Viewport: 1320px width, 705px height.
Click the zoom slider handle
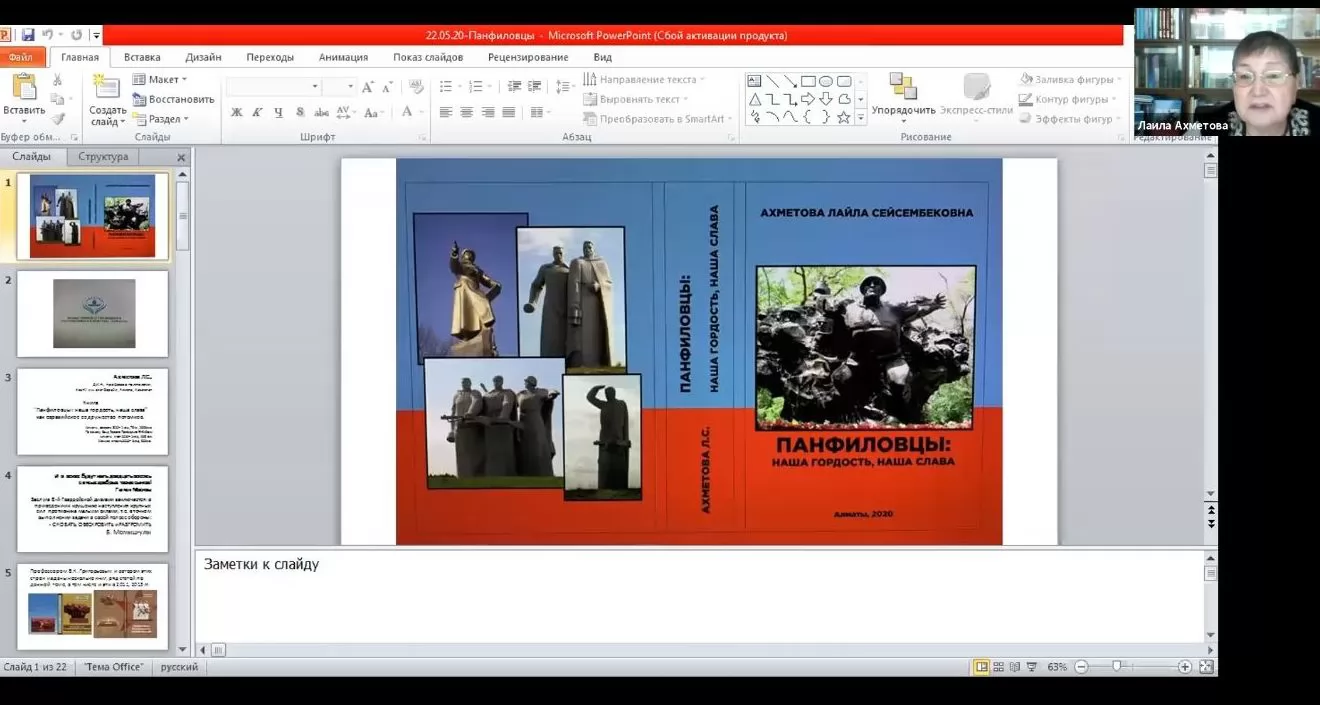(x=1116, y=667)
